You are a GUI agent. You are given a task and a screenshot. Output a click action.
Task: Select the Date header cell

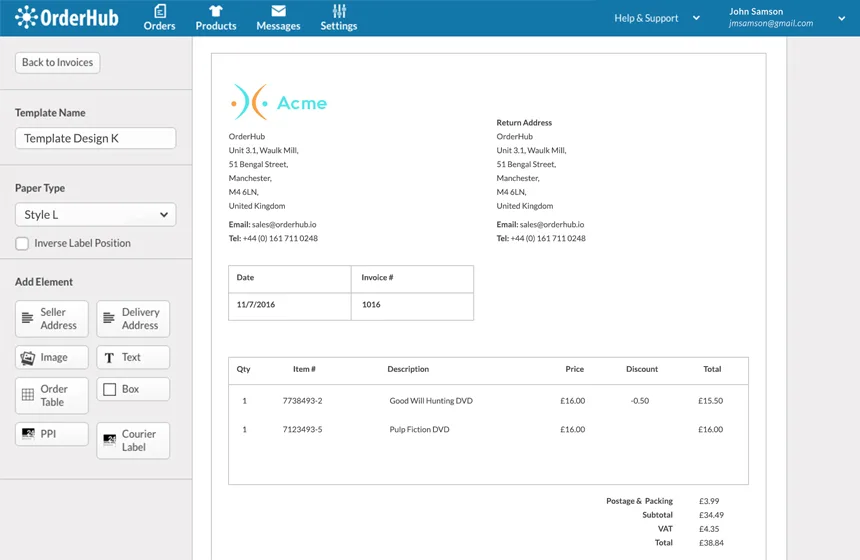[x=290, y=279]
